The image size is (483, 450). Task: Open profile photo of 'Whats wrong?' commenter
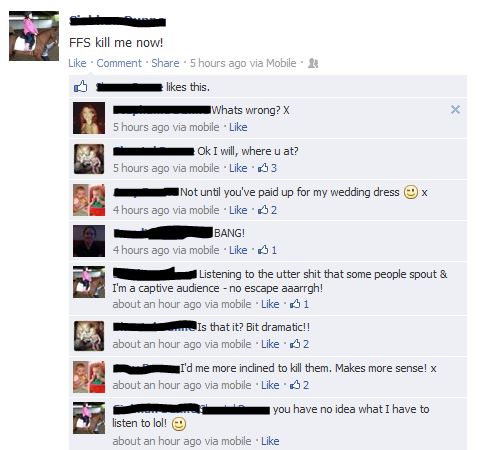(89, 118)
